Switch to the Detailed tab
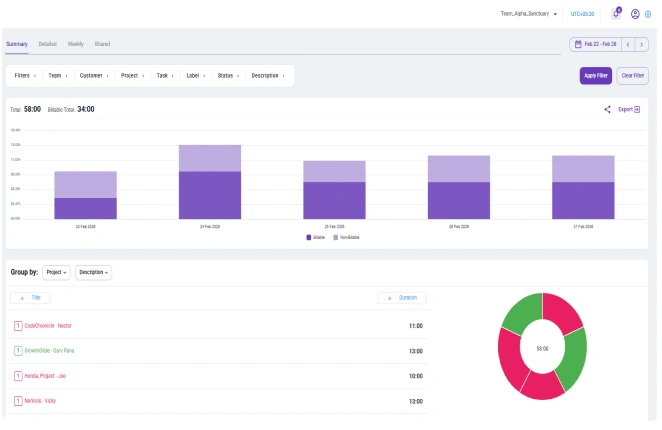 (x=47, y=44)
